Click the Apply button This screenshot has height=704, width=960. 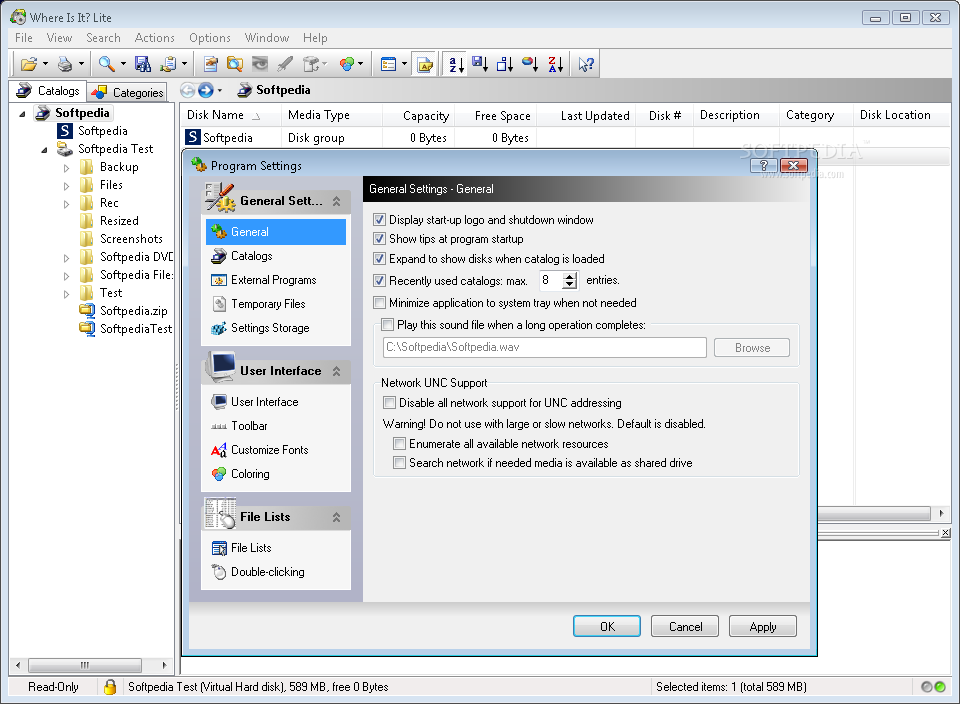[x=763, y=626]
